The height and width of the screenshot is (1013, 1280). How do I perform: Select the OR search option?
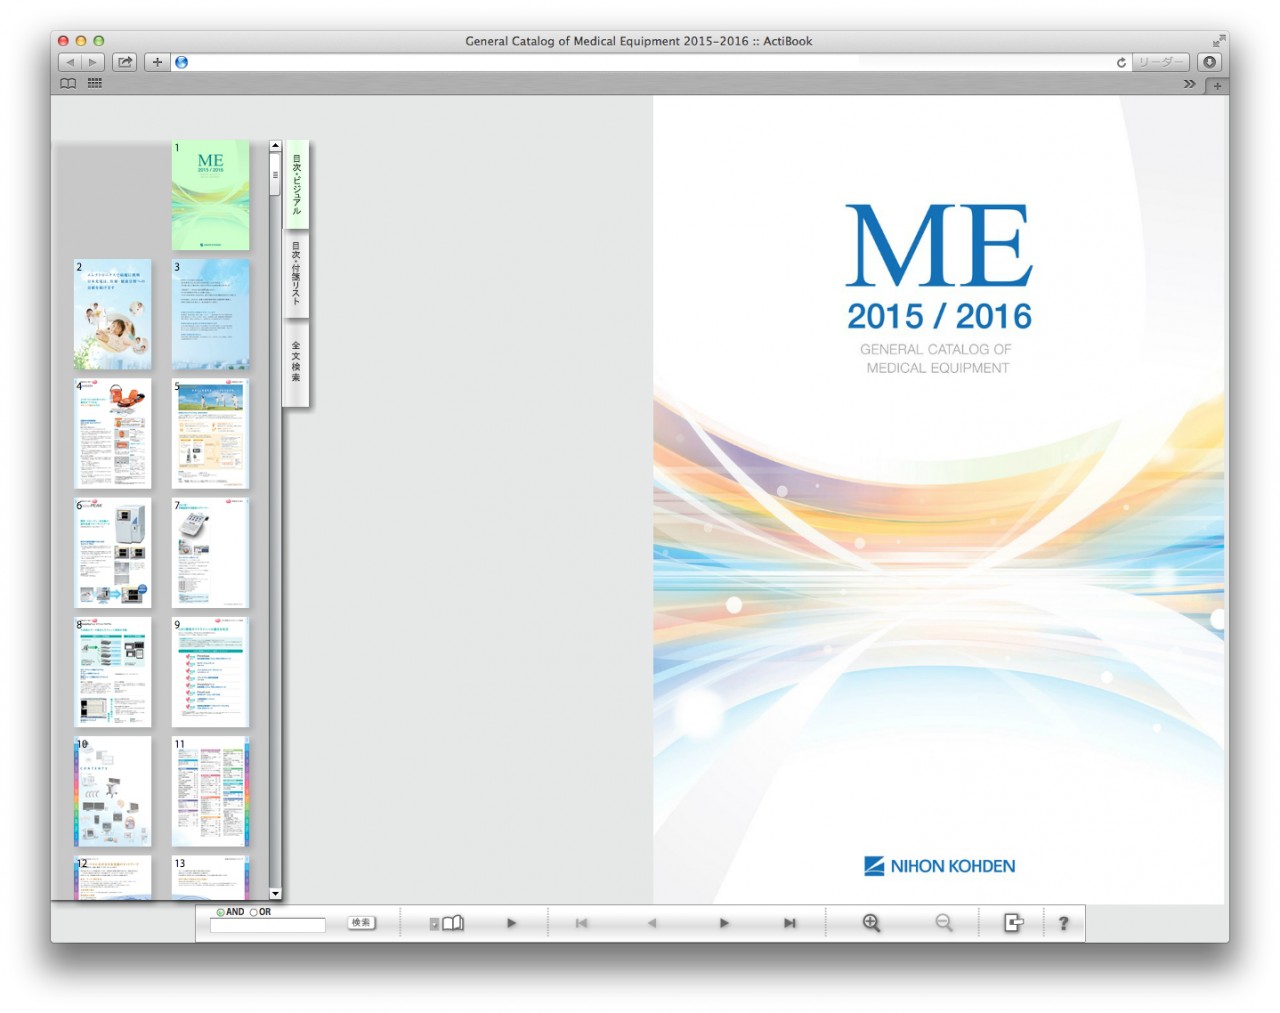click(x=253, y=912)
